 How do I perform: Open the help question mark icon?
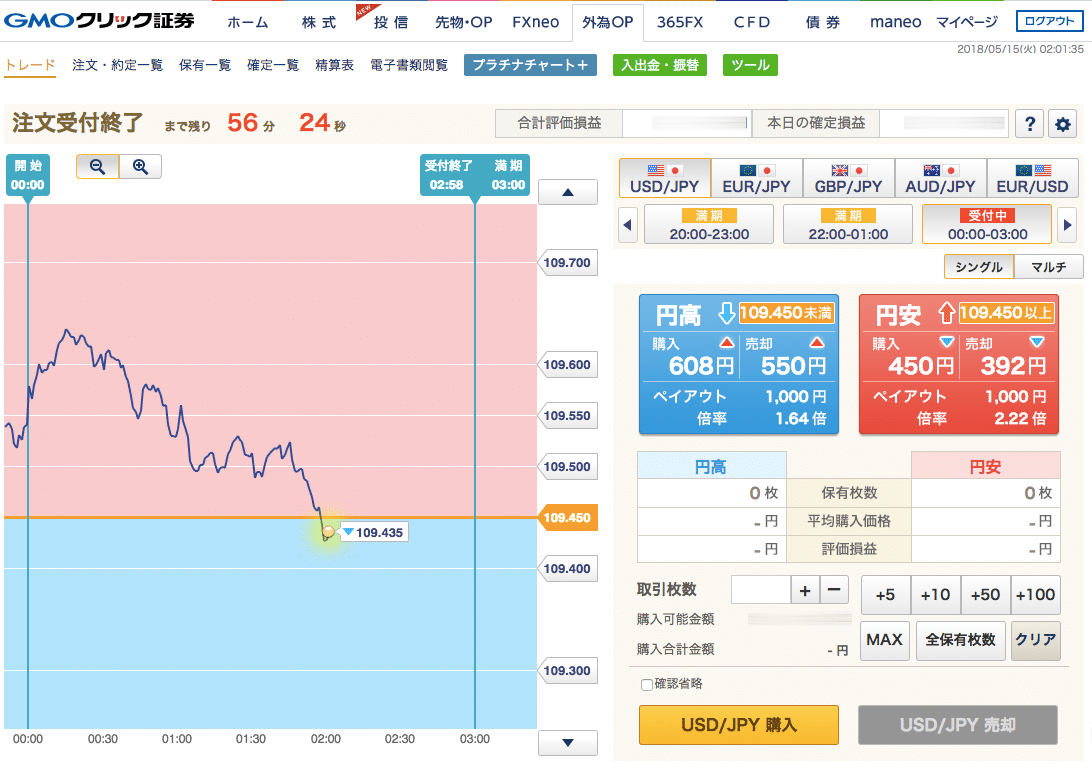pyautogui.click(x=1029, y=124)
